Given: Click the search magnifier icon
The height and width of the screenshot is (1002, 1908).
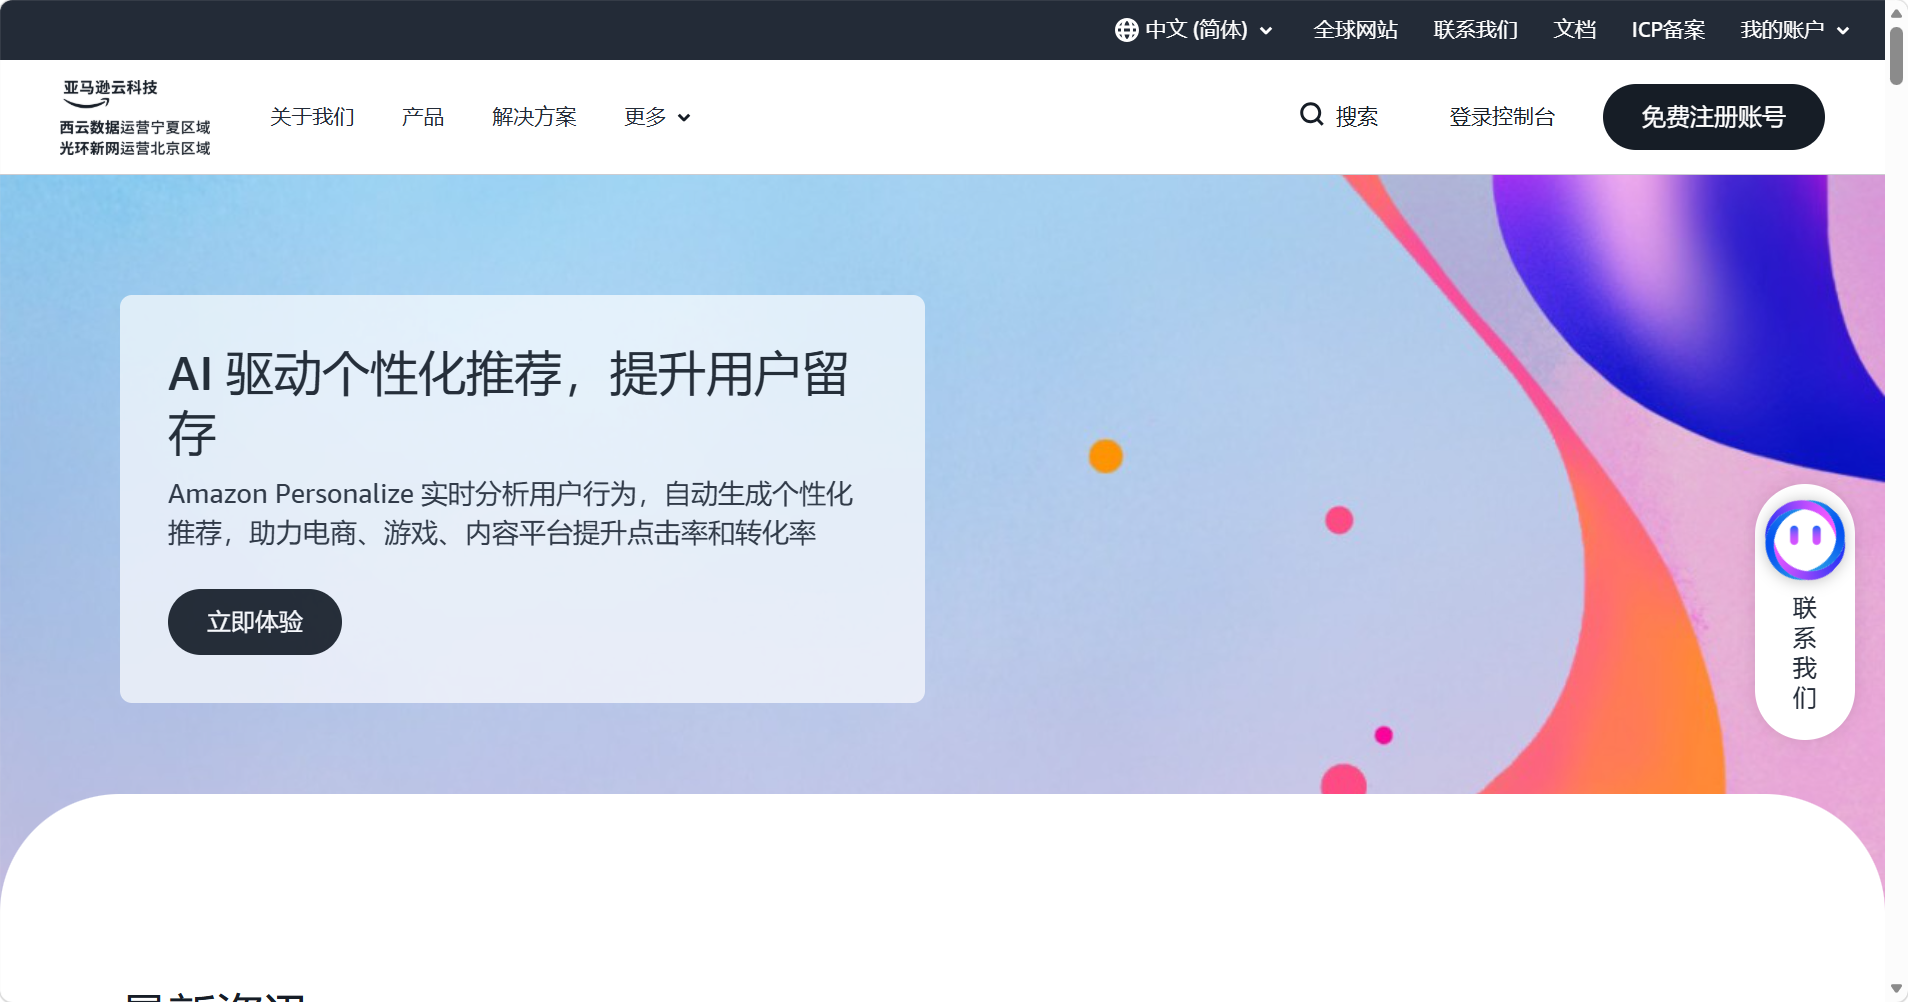Looking at the screenshot, I should (x=1312, y=115).
